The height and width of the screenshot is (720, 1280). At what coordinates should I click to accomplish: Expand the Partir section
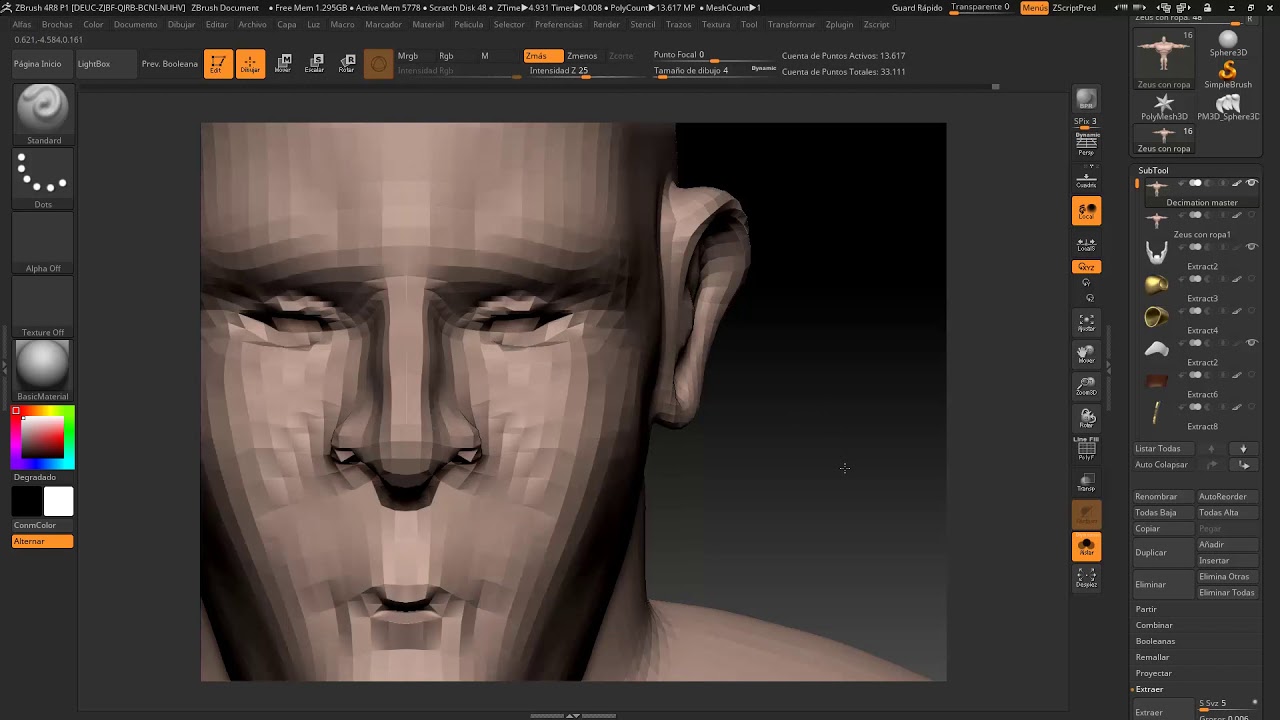pos(1146,609)
